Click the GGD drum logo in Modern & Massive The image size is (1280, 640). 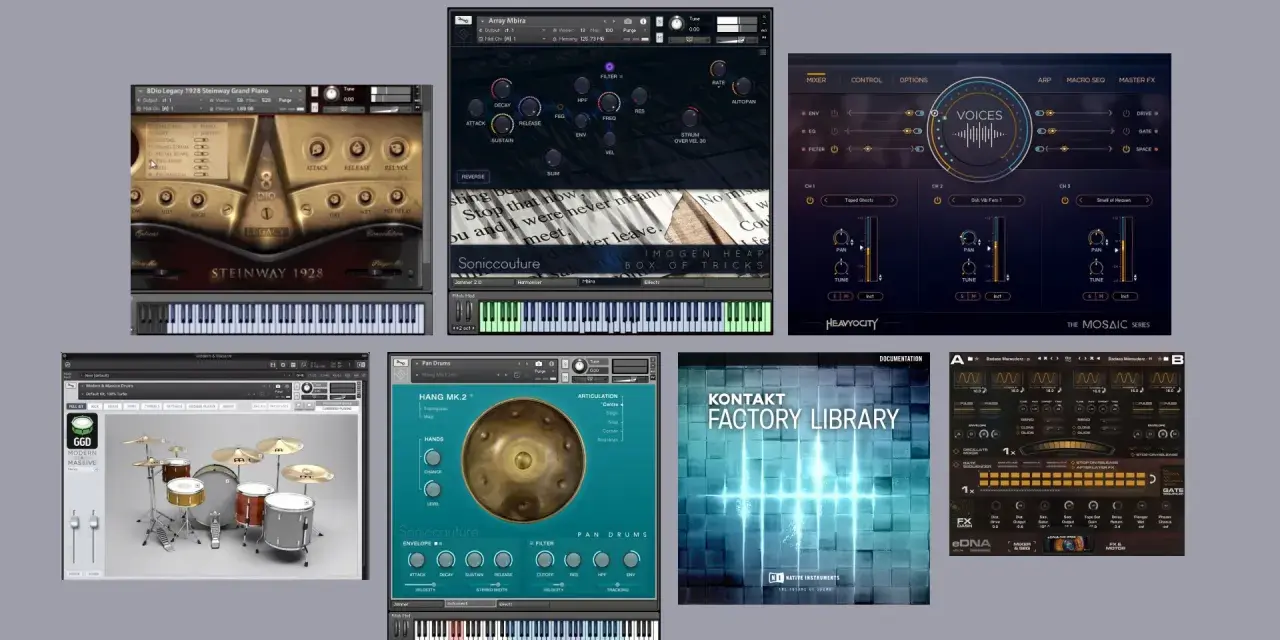coord(82,432)
